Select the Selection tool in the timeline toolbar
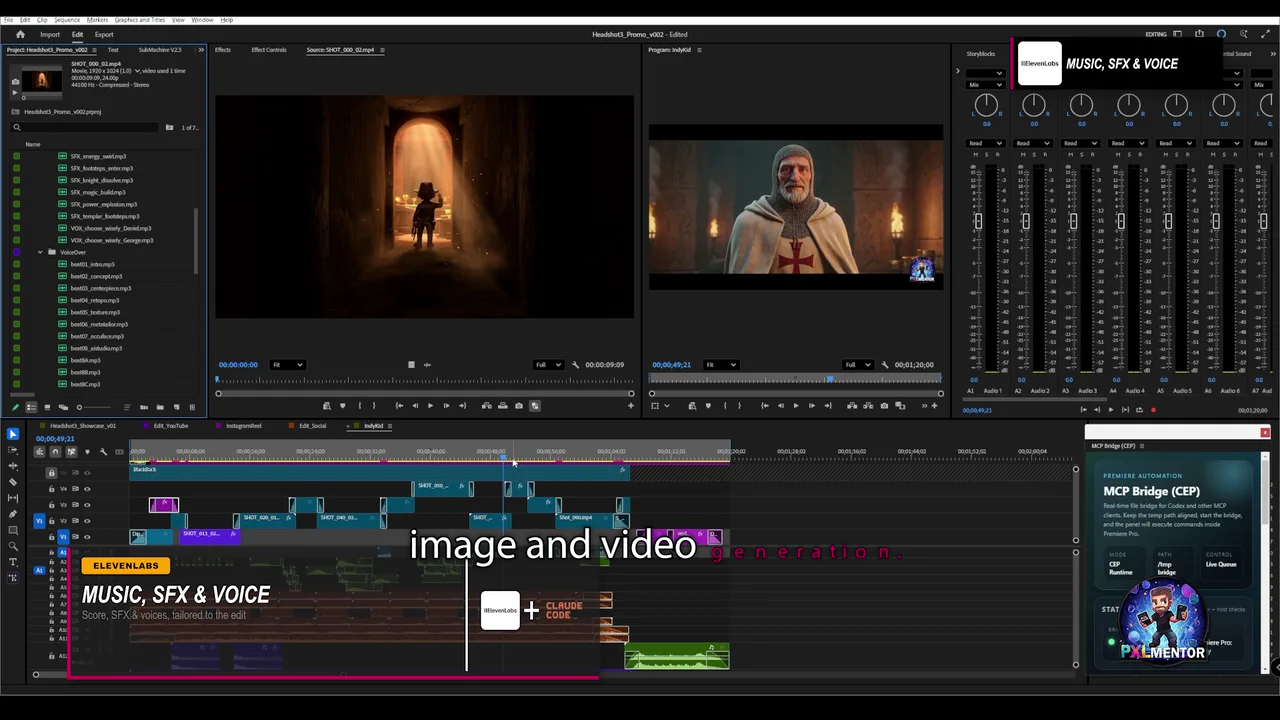This screenshot has width=1280, height=720. tap(12, 434)
